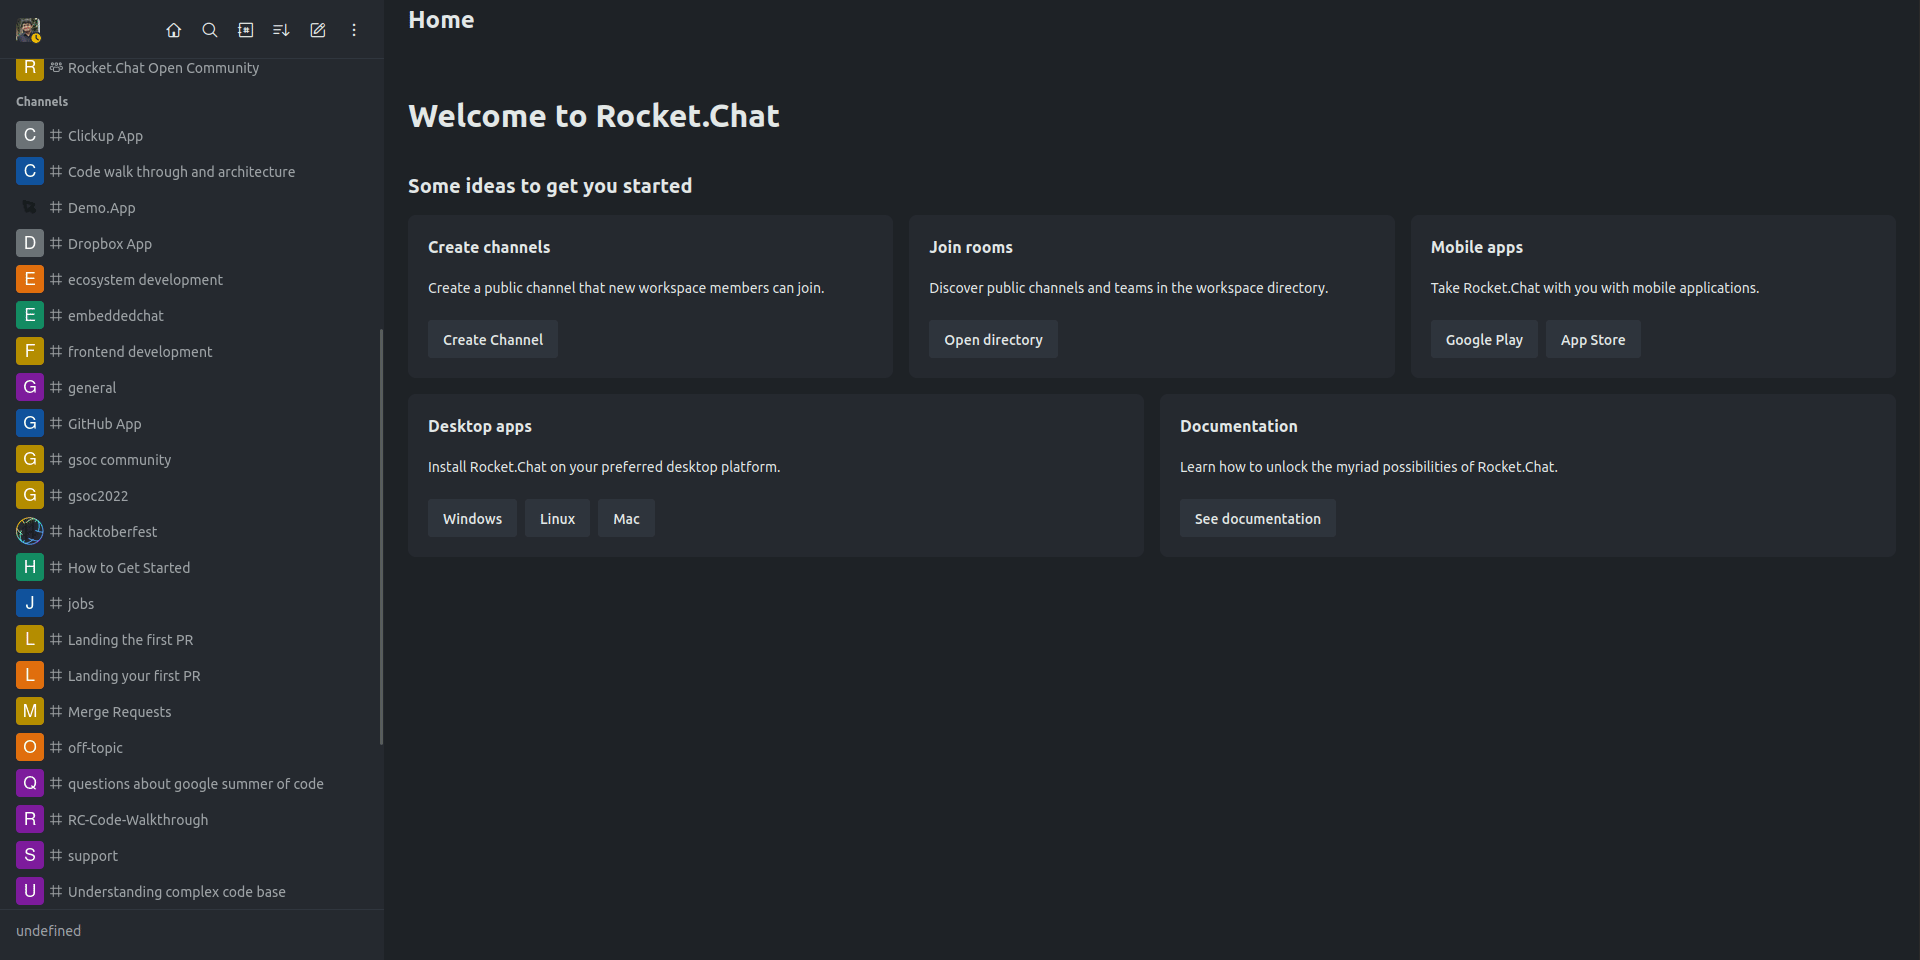The height and width of the screenshot is (960, 1920).
Task: Start a new message with the pencil icon
Action: pyautogui.click(x=317, y=30)
